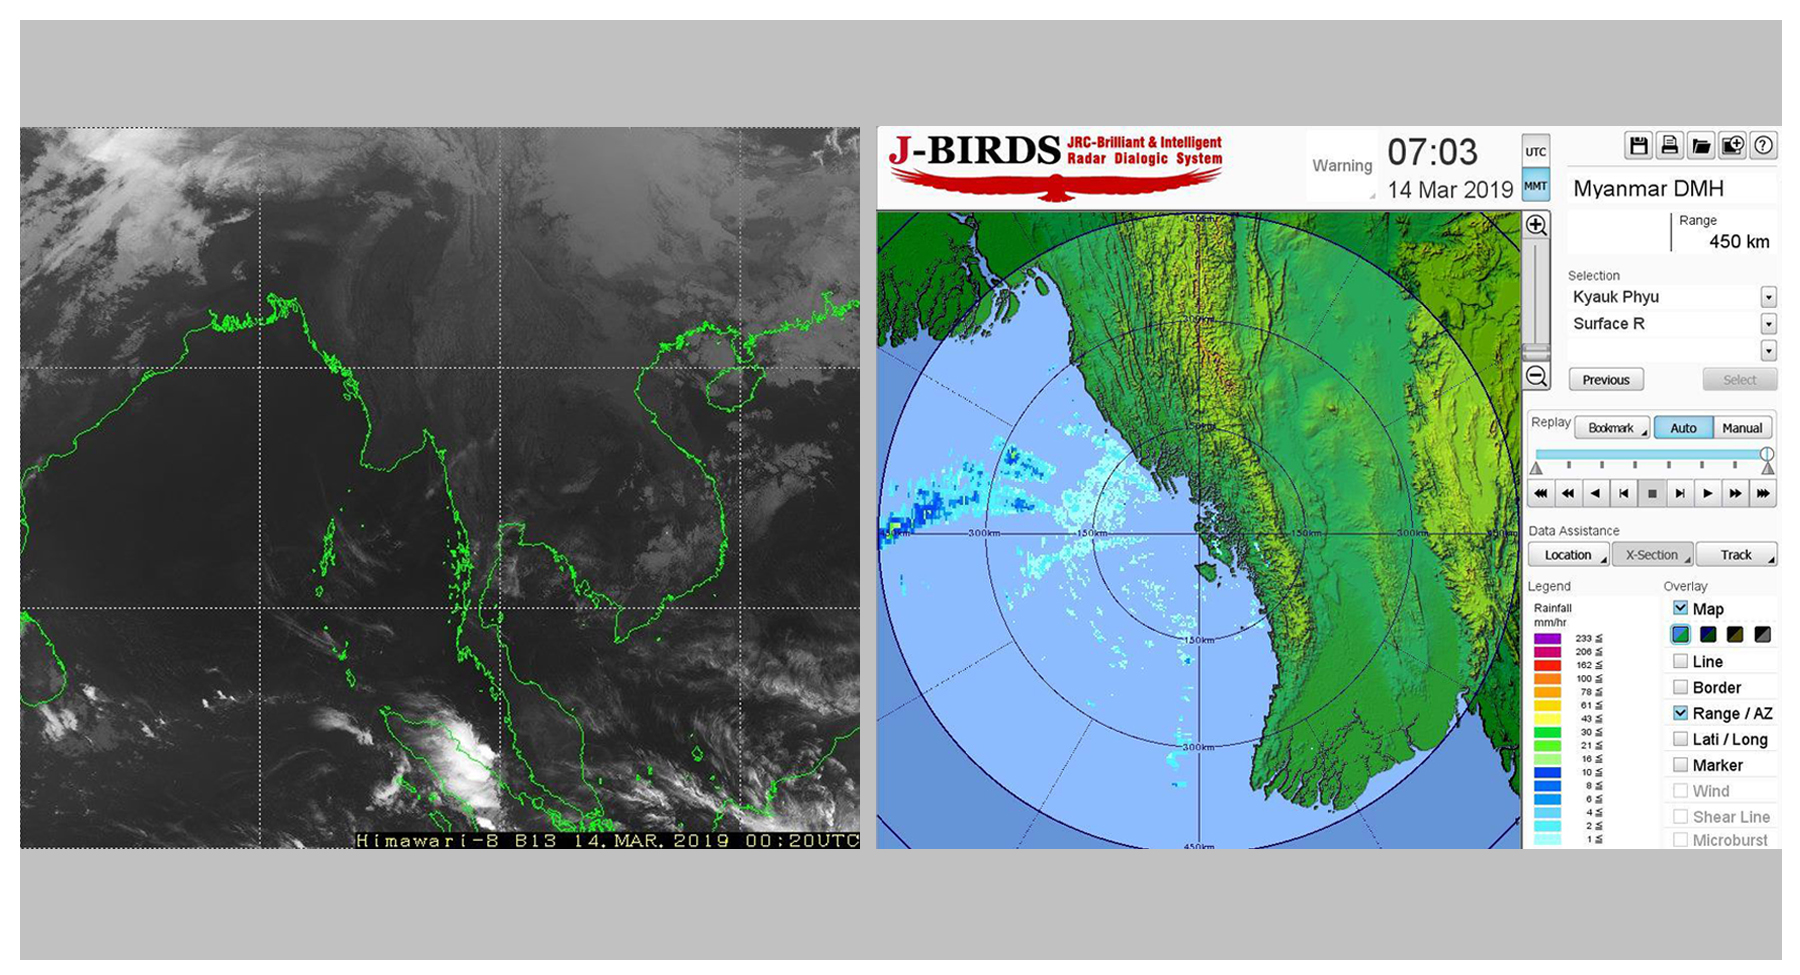Click the Warning indicator beside the time
The image size is (1800, 975).
click(x=1342, y=166)
